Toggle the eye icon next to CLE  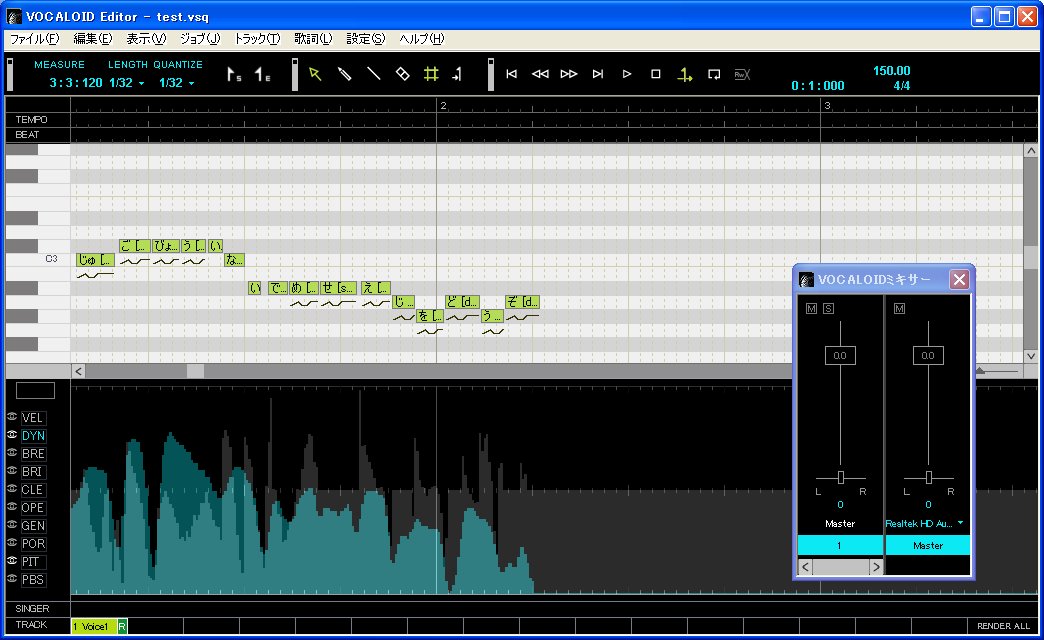pyautogui.click(x=12, y=489)
